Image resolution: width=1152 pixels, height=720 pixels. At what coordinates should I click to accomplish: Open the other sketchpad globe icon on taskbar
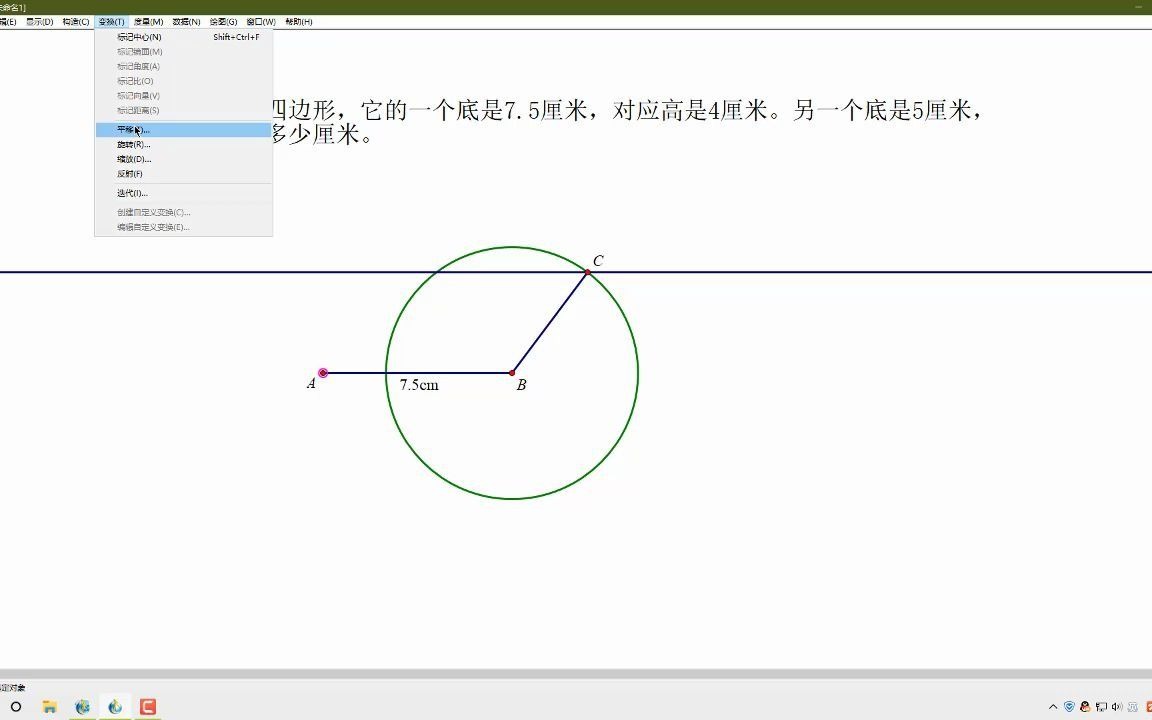click(x=82, y=707)
